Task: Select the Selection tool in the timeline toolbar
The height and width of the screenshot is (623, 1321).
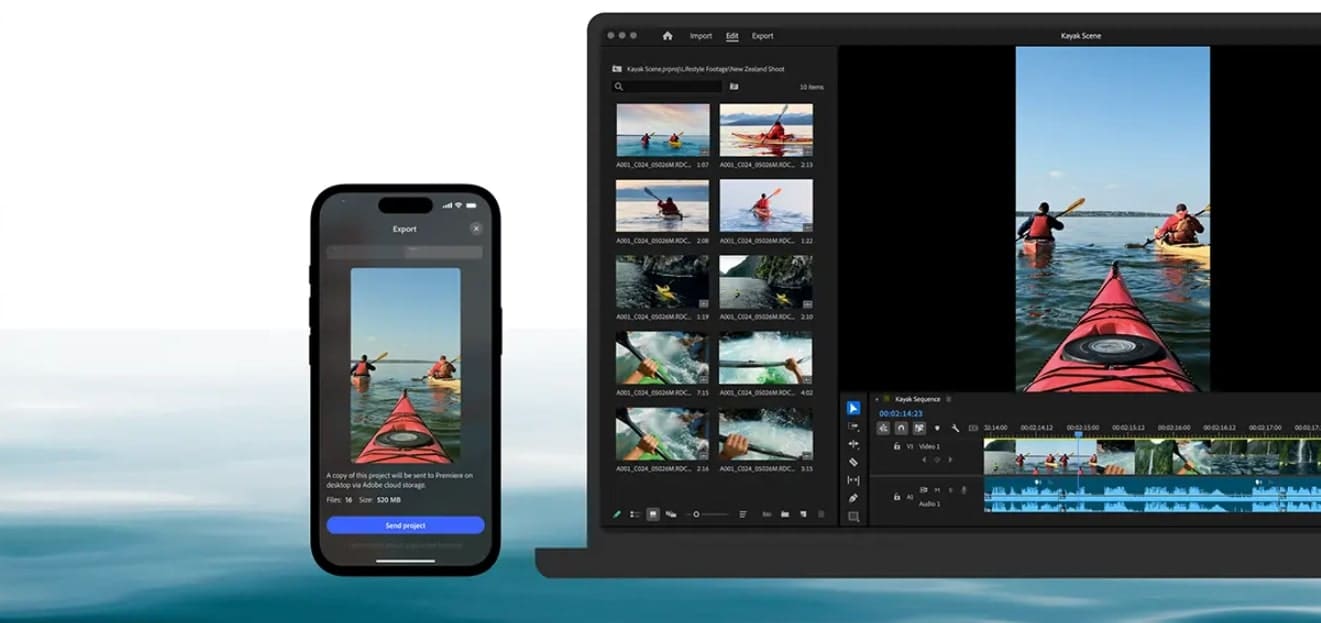Action: point(853,408)
